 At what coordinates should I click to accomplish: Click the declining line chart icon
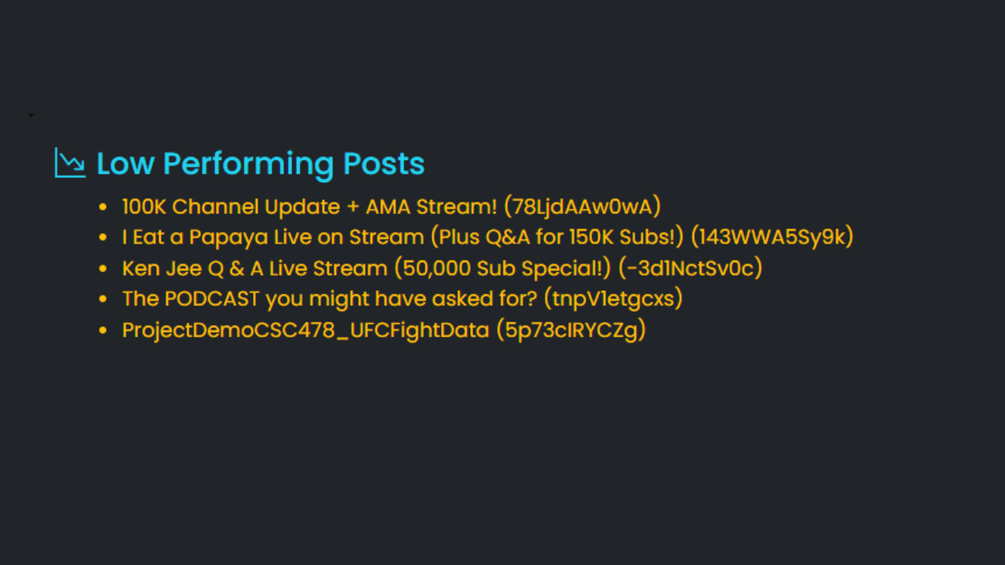(70, 163)
